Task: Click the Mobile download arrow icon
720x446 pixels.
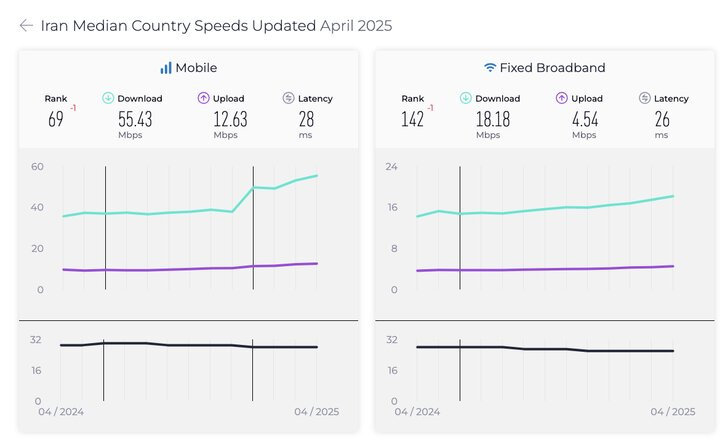Action: pos(108,98)
